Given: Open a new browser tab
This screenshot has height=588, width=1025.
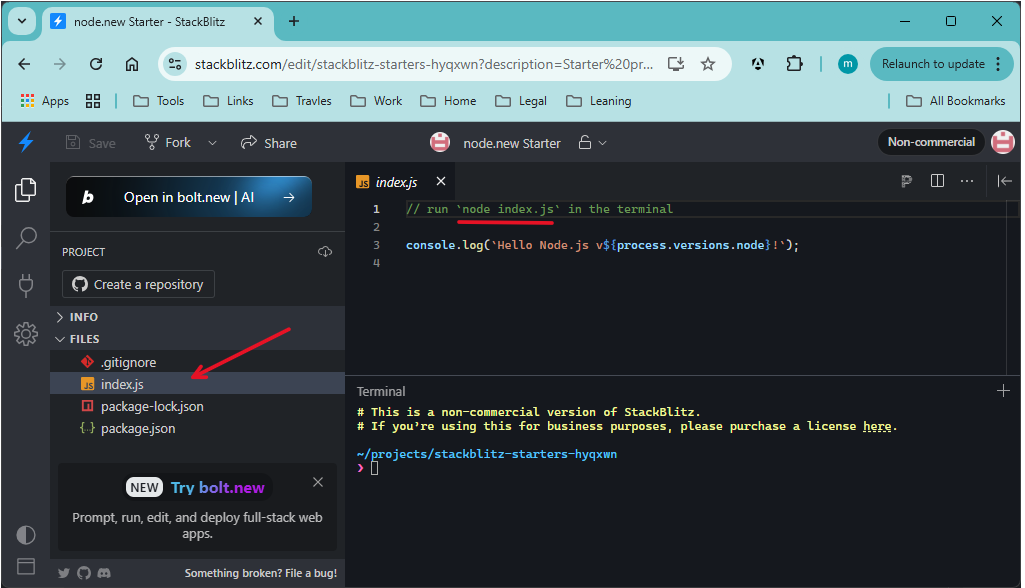Looking at the screenshot, I should (x=294, y=22).
